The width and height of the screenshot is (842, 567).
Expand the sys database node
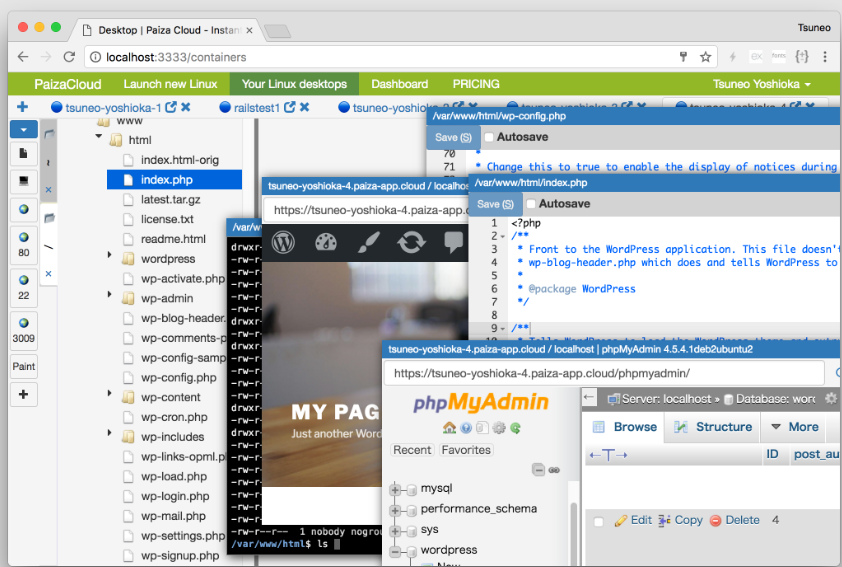(395, 531)
